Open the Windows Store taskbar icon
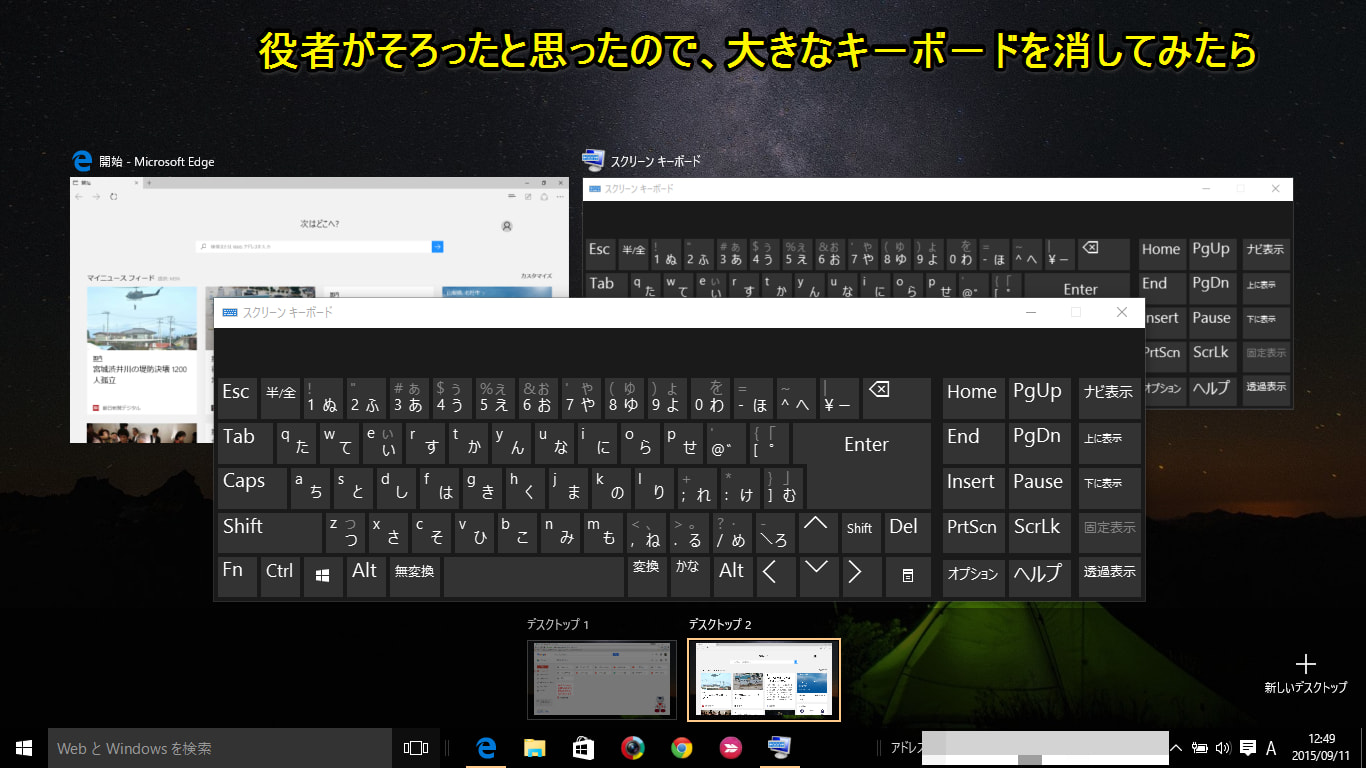 583,748
